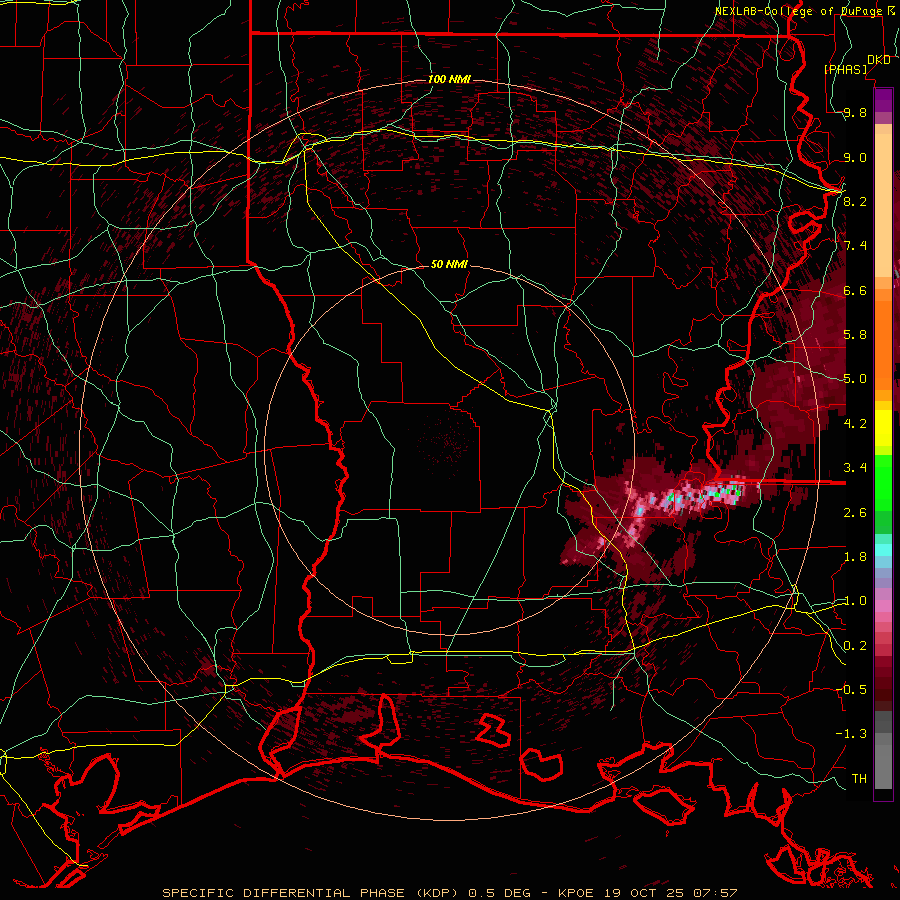Click the -1.3 legend tick label
This screenshot has height=900, width=900.
click(x=851, y=734)
